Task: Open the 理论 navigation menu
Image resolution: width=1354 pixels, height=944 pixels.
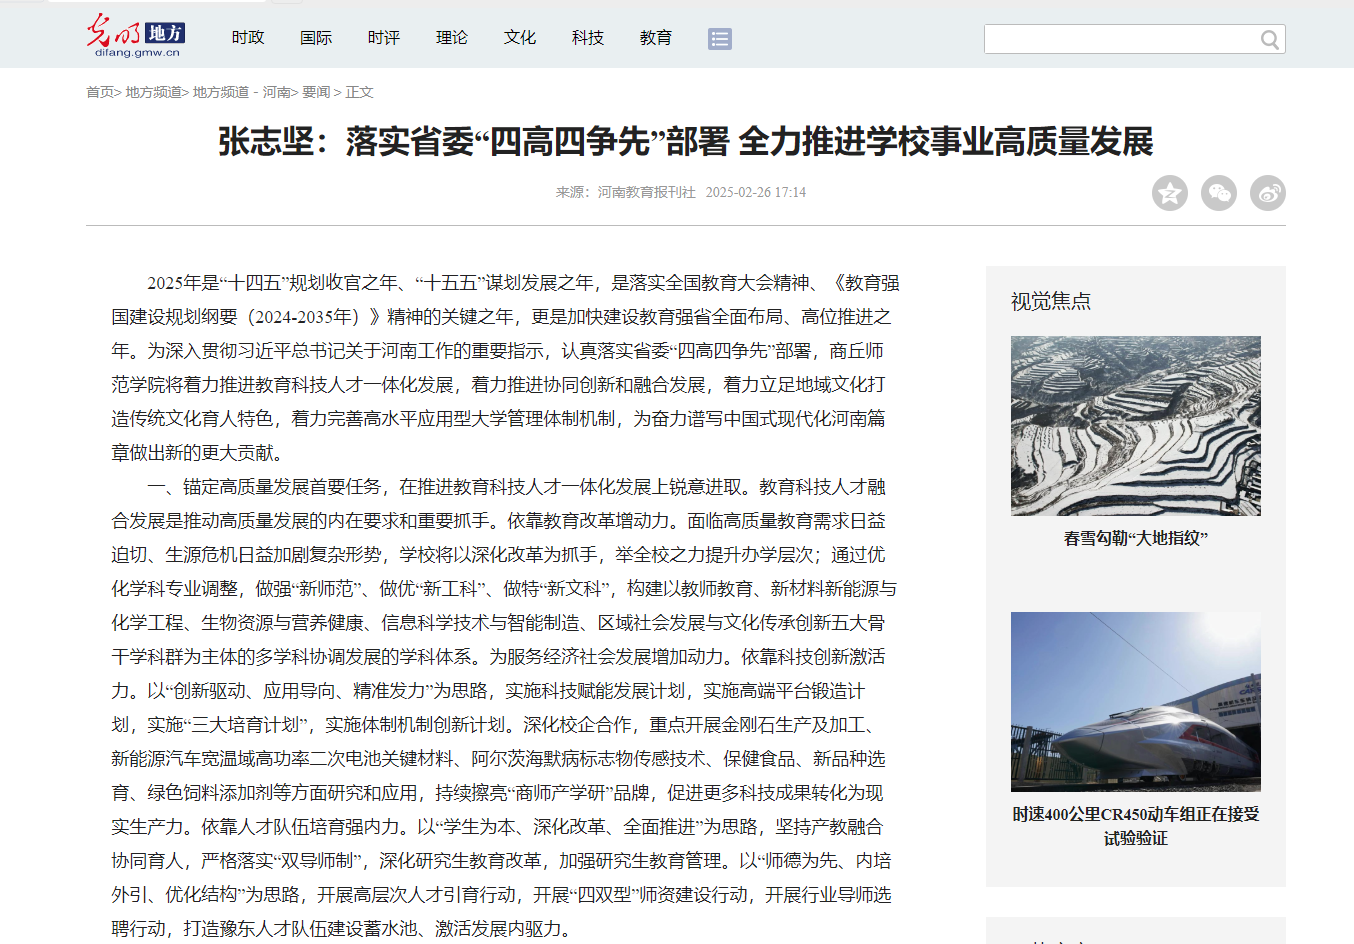Action: 452,38
